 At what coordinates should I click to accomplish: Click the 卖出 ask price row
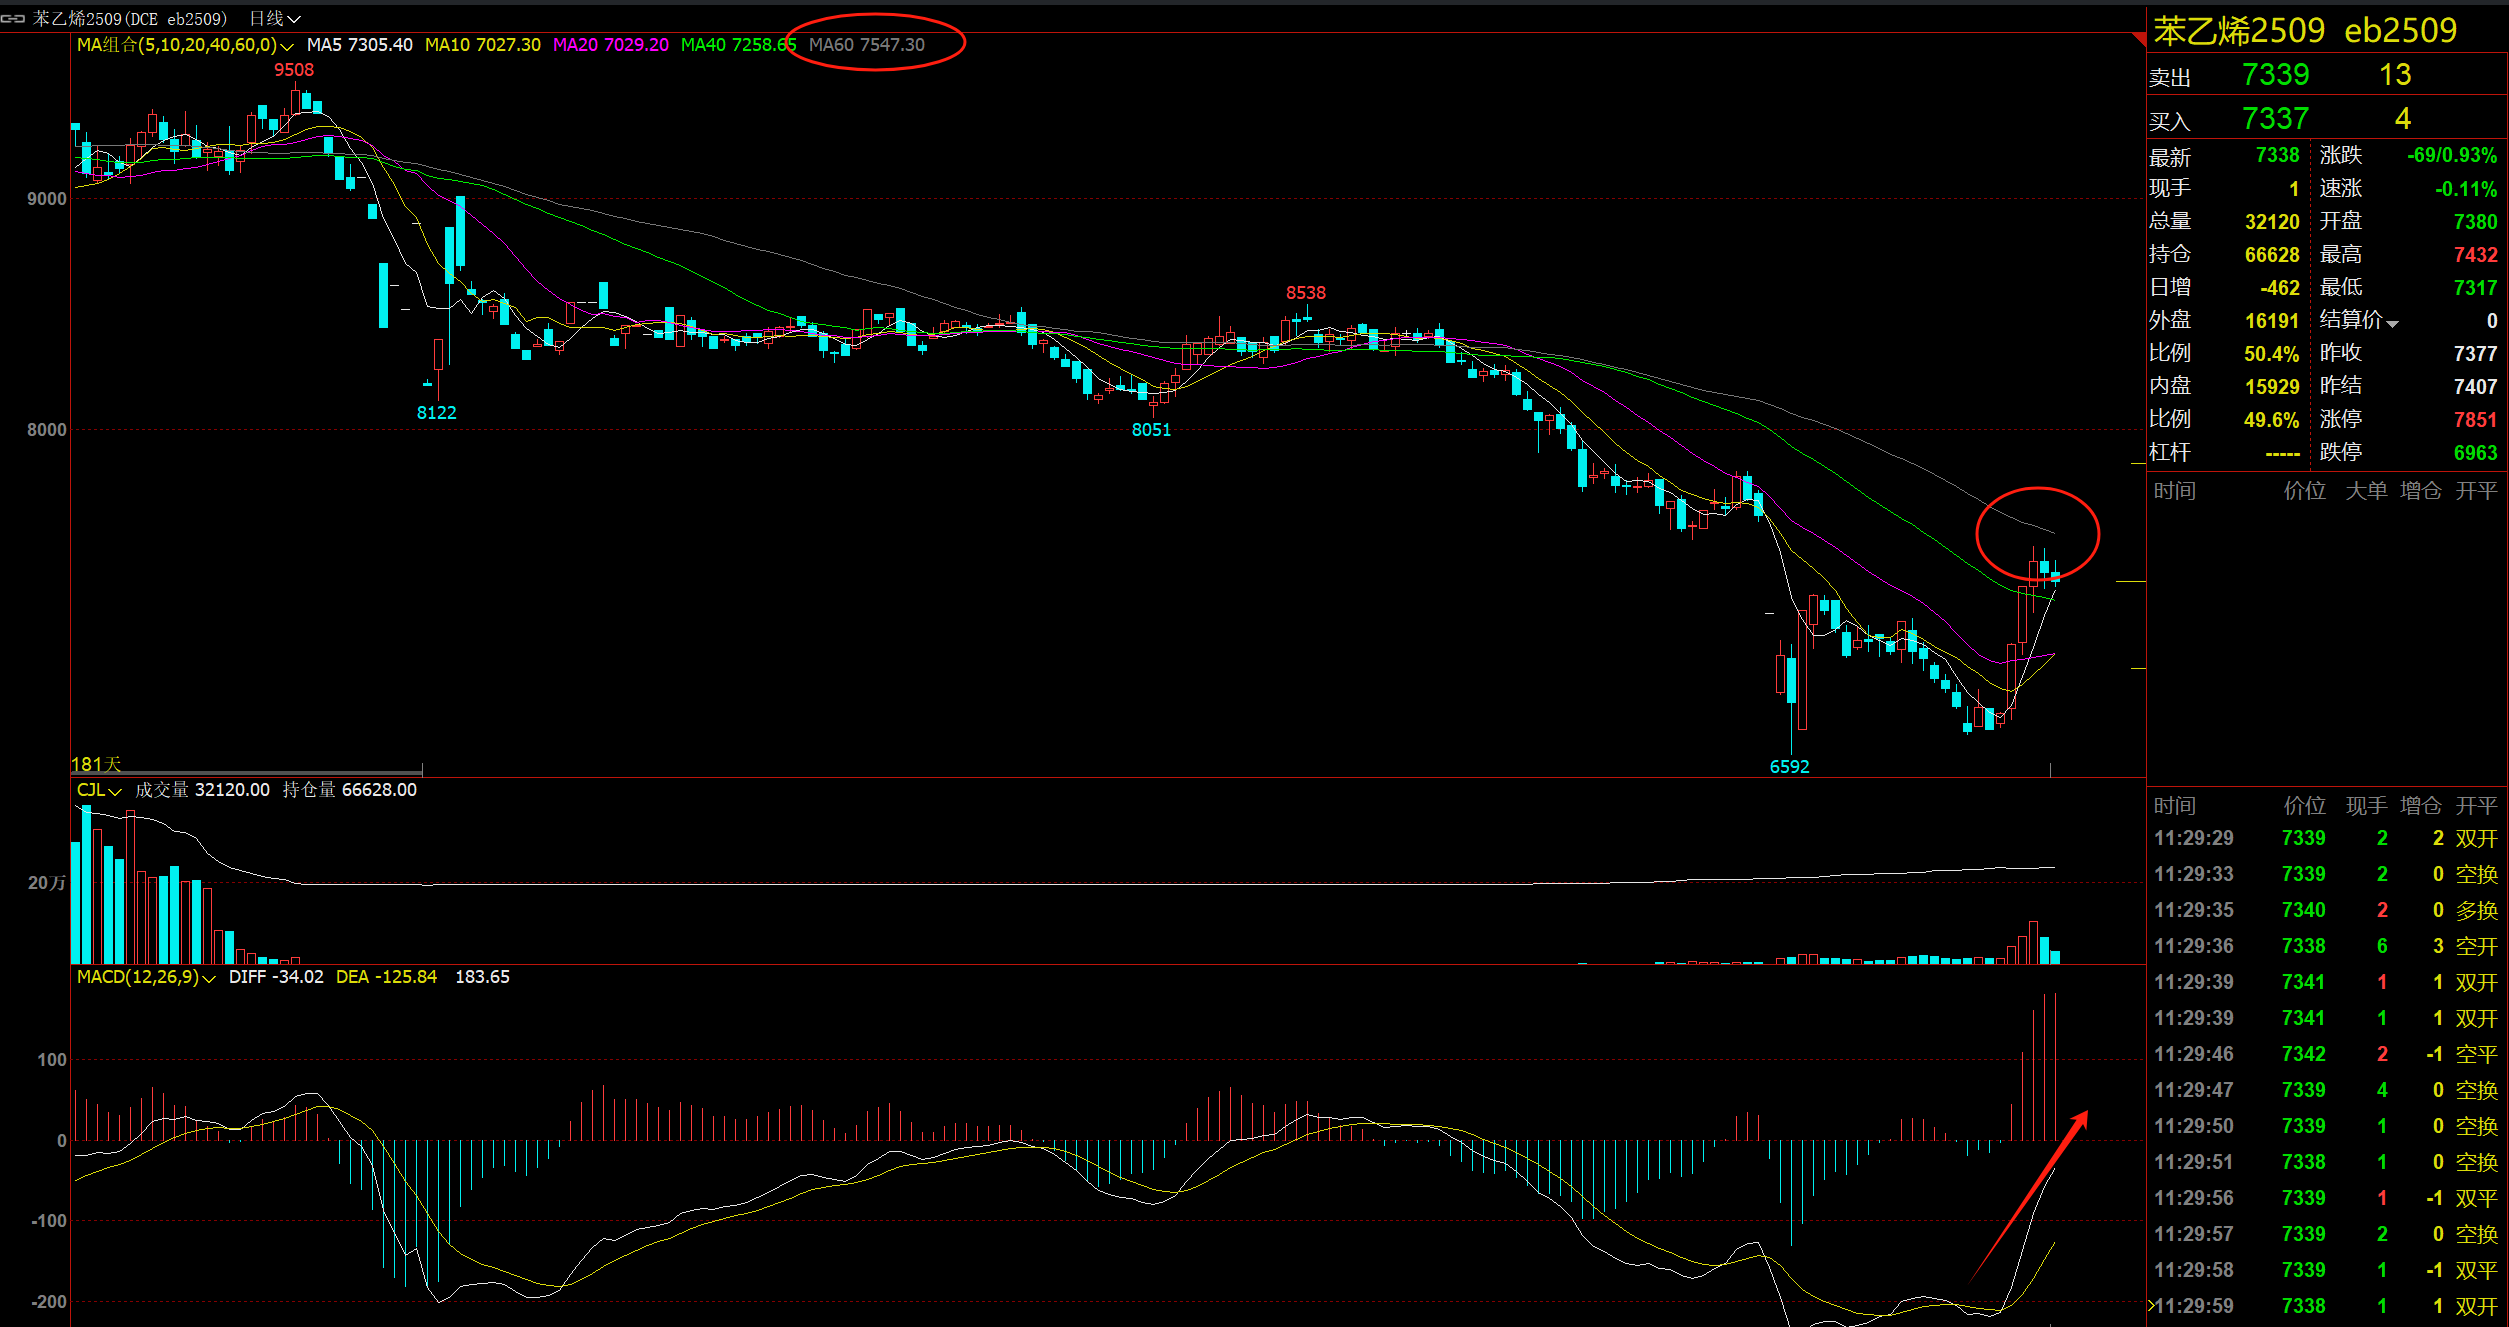2326,75
